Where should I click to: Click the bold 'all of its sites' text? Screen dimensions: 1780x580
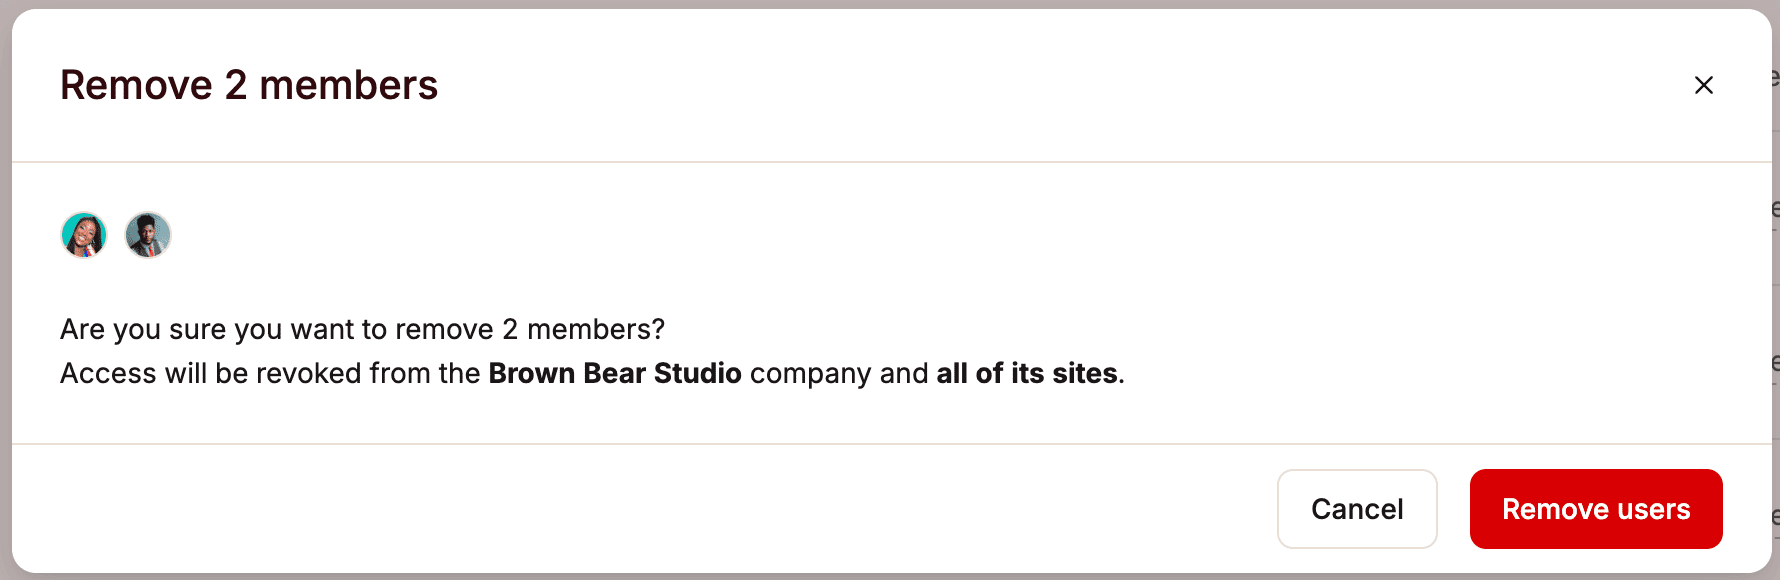(1026, 373)
